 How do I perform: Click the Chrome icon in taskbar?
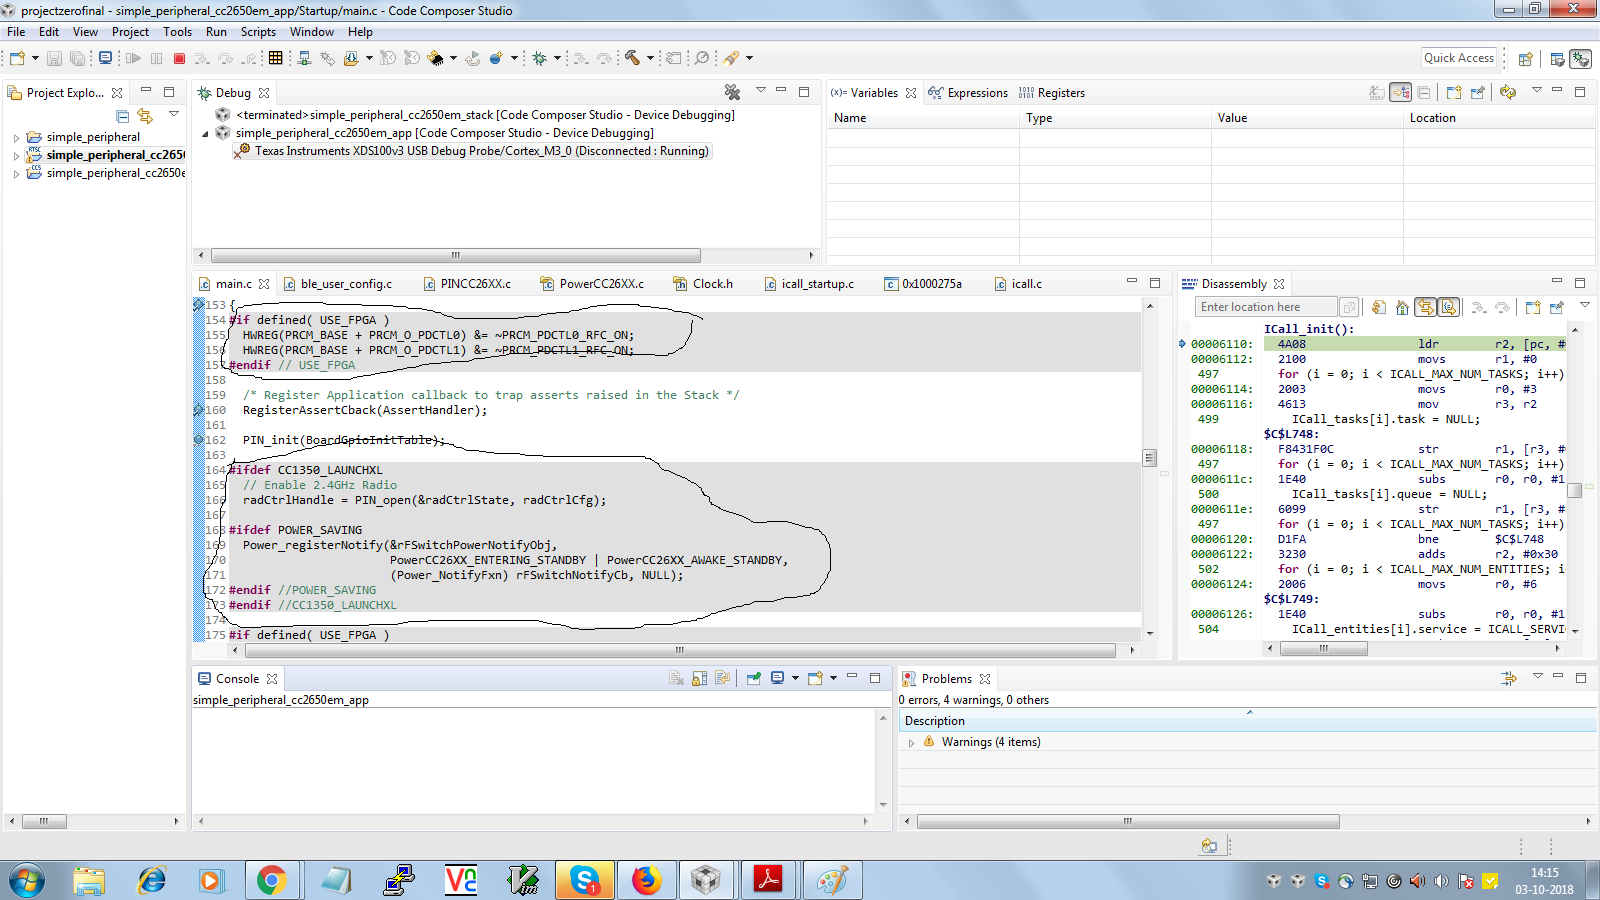[x=271, y=880]
